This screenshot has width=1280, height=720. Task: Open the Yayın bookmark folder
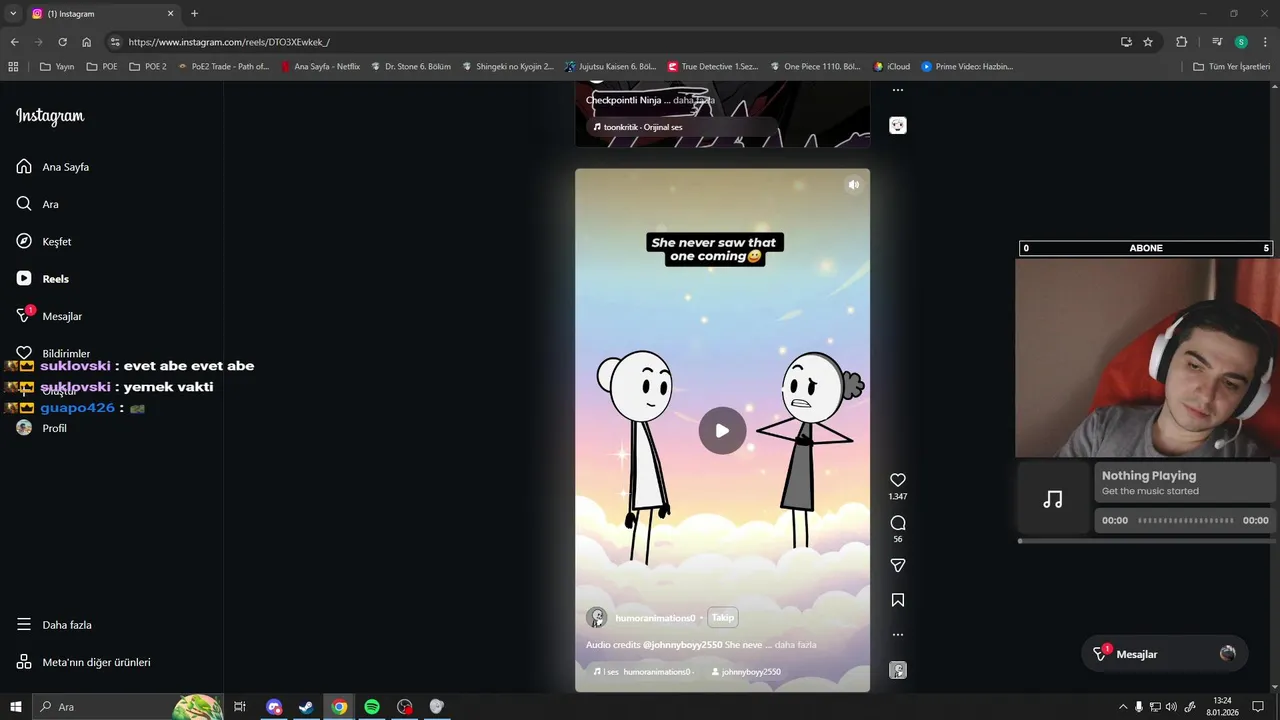pos(56,67)
